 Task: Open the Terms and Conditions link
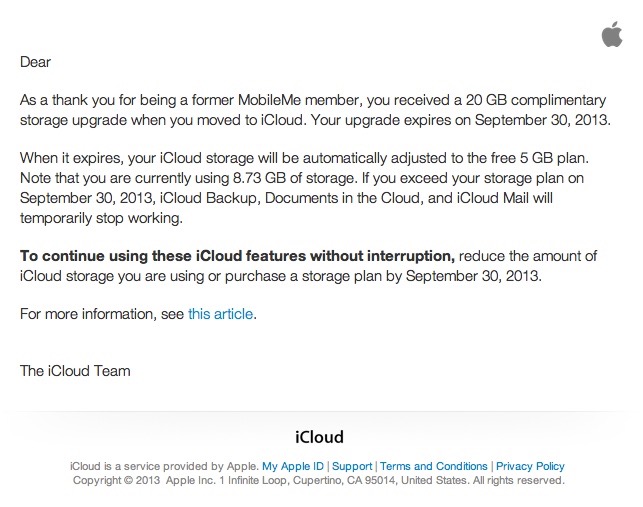tap(433, 466)
